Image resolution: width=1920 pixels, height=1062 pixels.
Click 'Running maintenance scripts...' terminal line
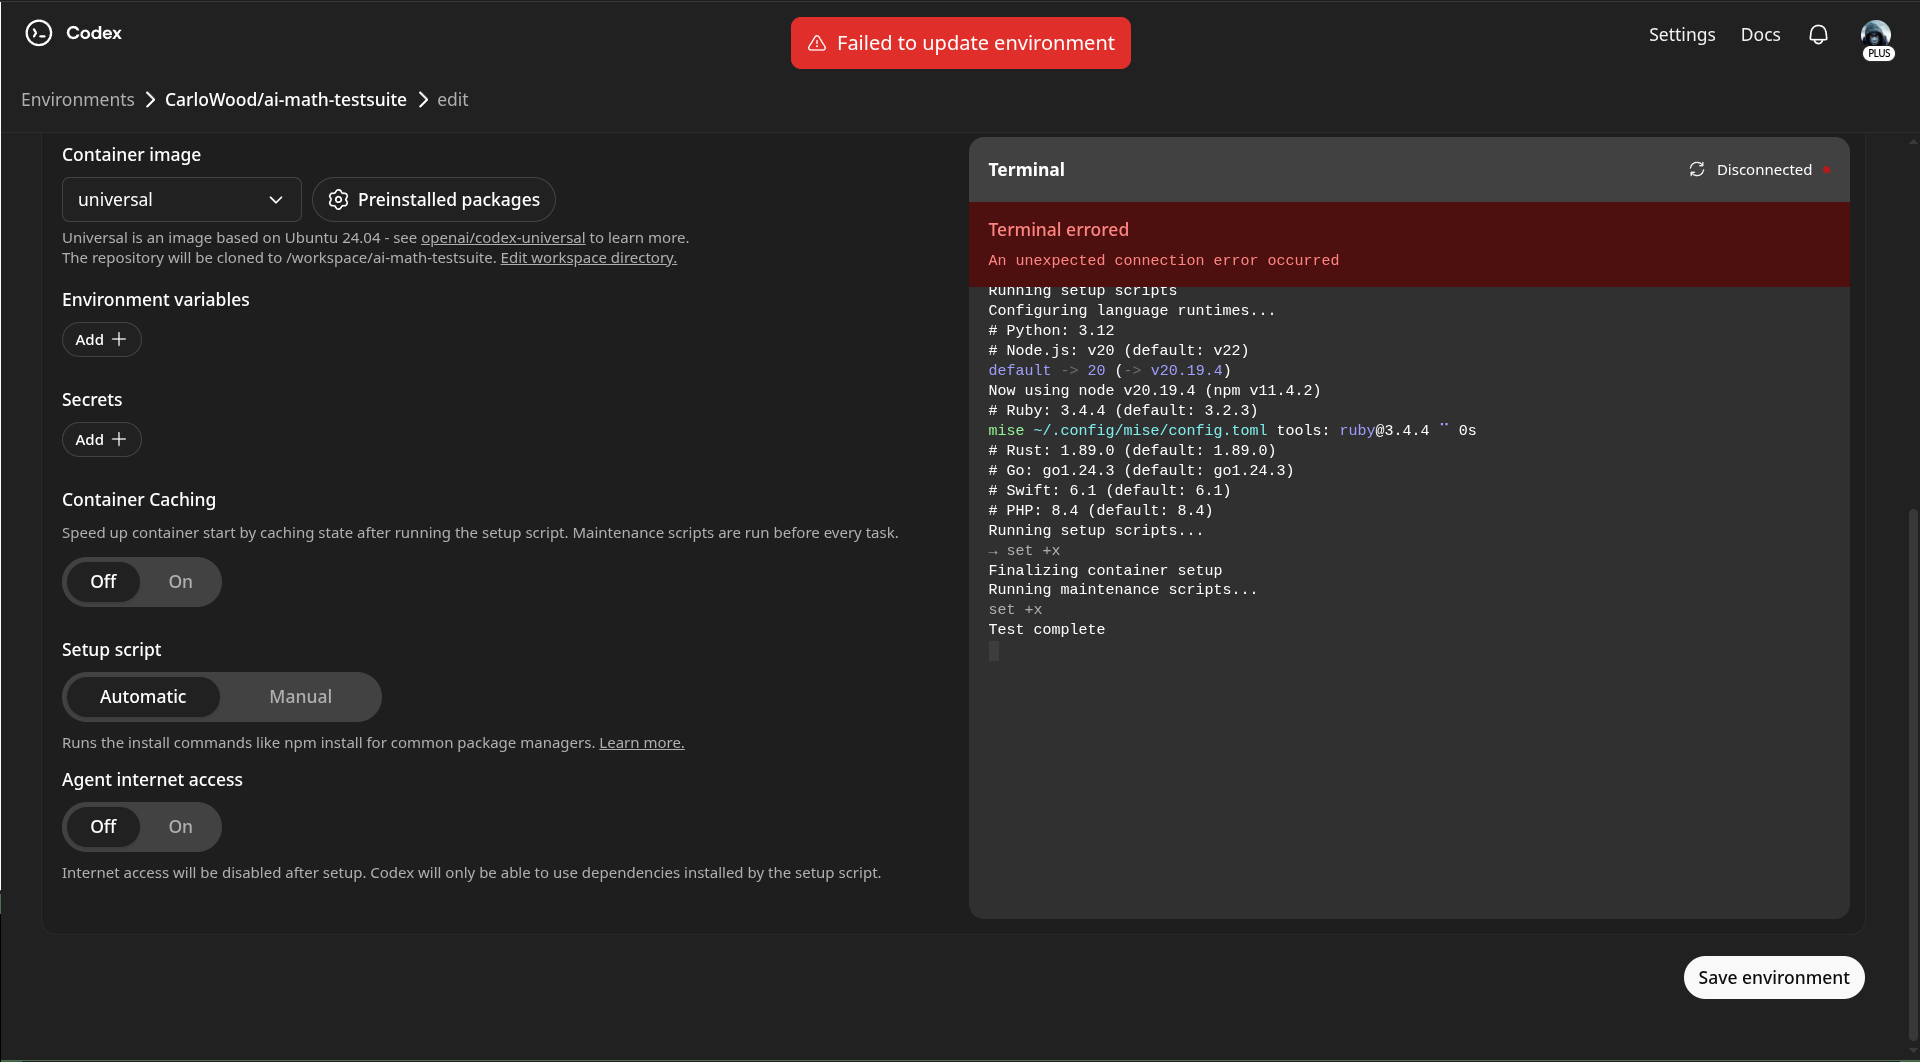[1123, 590]
